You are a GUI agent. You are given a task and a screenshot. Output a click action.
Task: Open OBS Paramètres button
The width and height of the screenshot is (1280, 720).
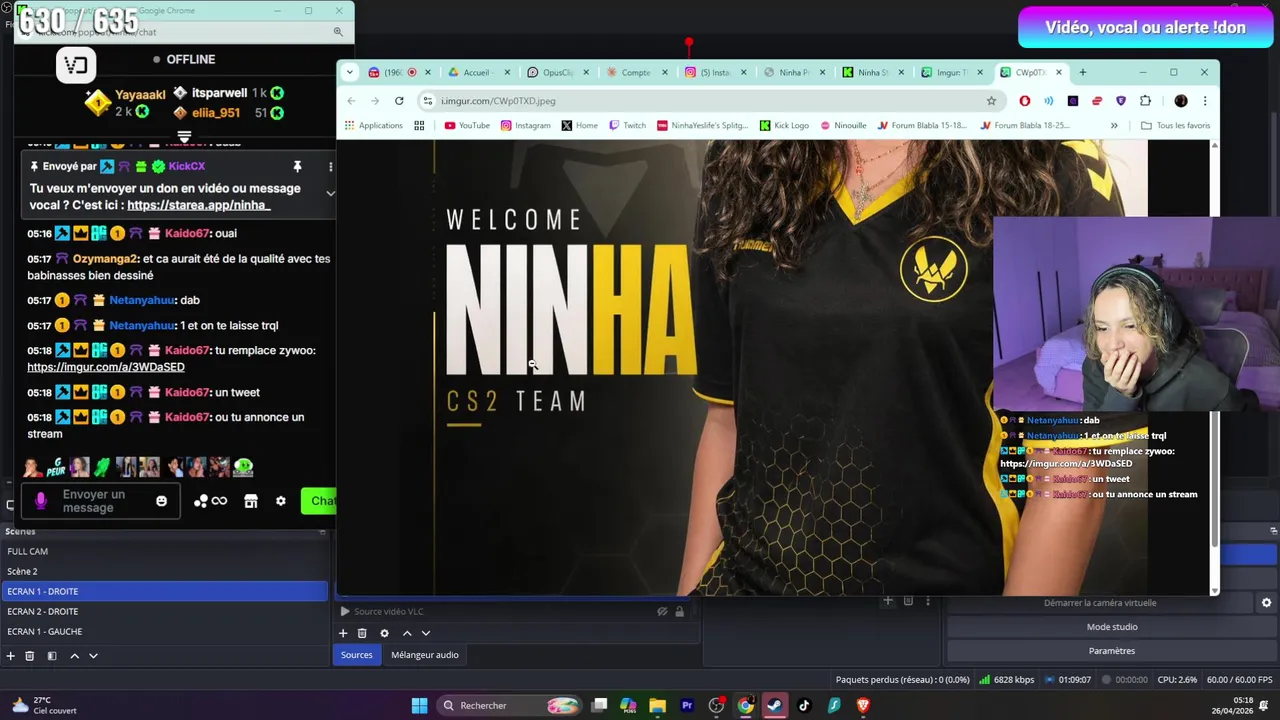(1112, 651)
